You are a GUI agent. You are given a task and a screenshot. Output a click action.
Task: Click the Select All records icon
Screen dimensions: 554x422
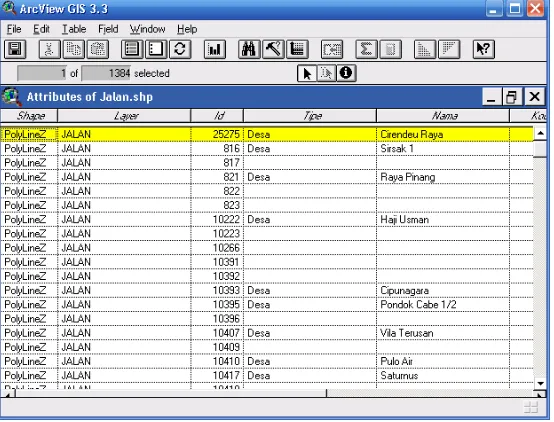pos(132,49)
